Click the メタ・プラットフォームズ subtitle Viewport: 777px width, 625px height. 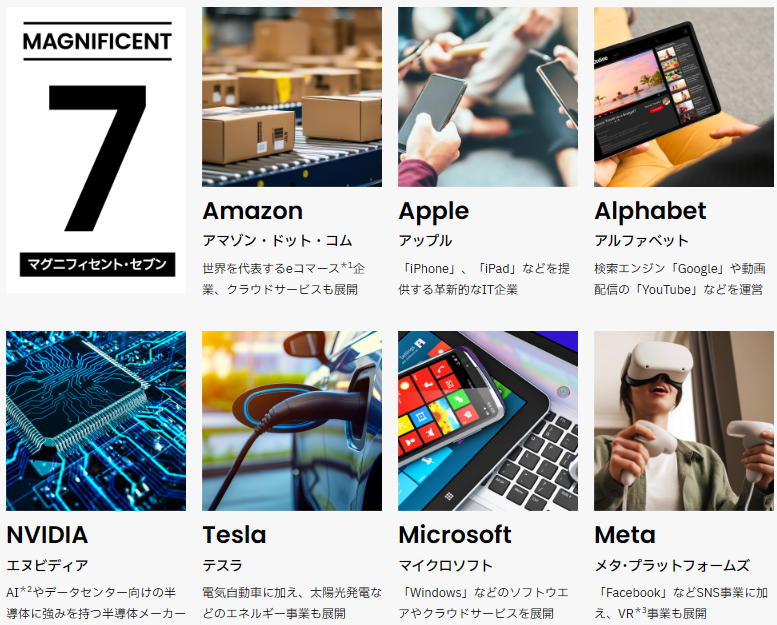tap(672, 565)
